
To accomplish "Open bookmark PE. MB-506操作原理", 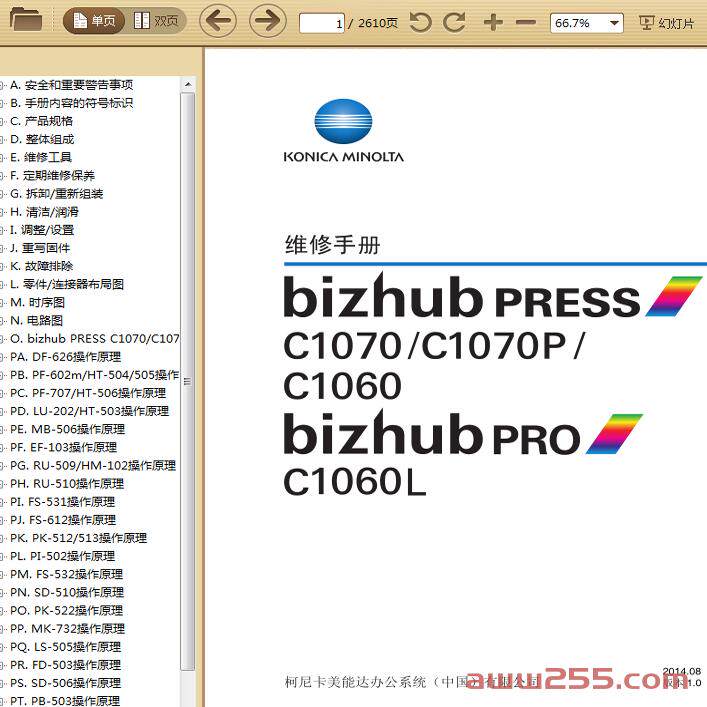I will click(67, 429).
